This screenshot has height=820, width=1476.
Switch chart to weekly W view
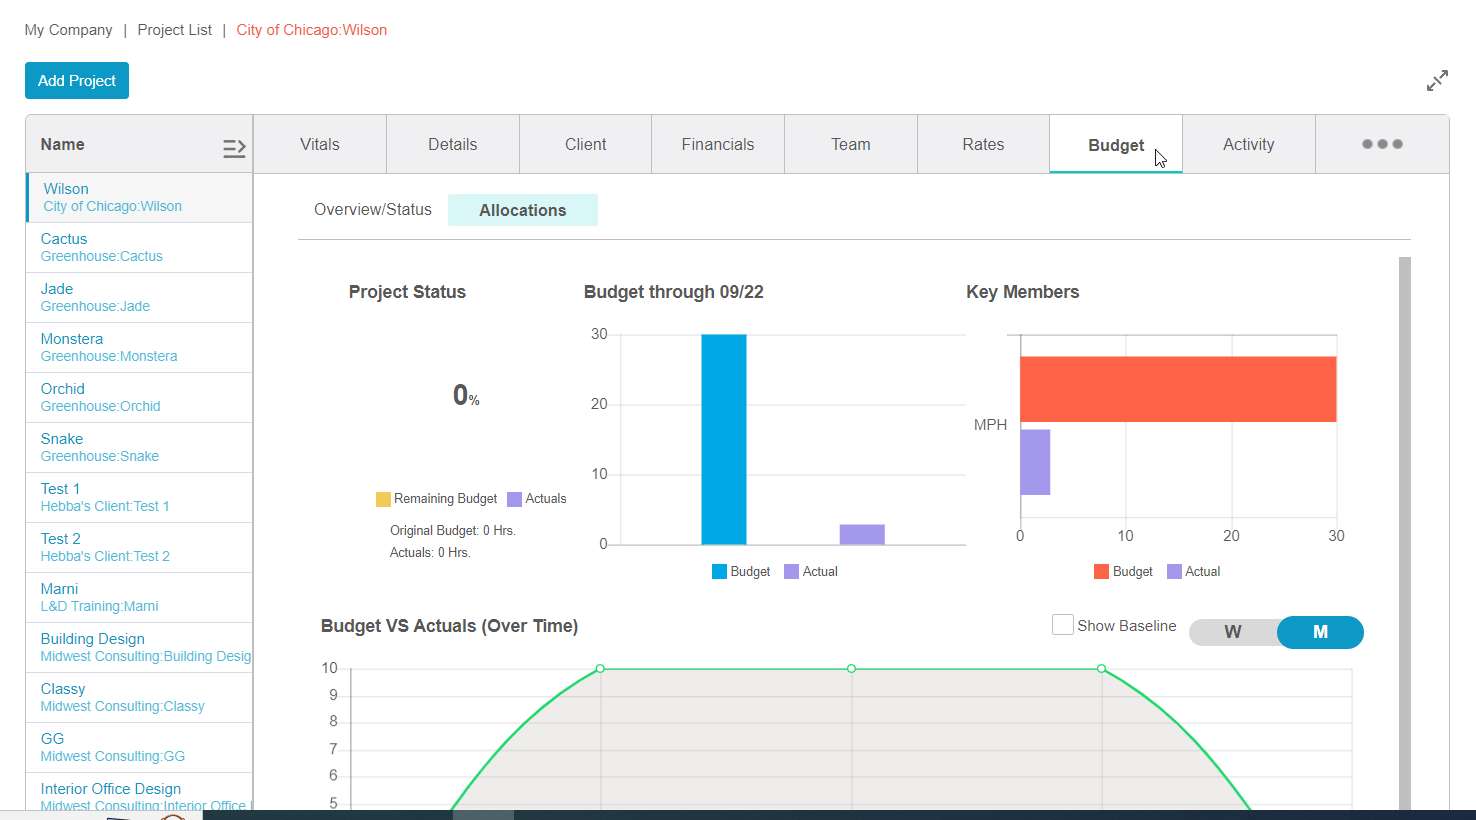(x=1233, y=632)
